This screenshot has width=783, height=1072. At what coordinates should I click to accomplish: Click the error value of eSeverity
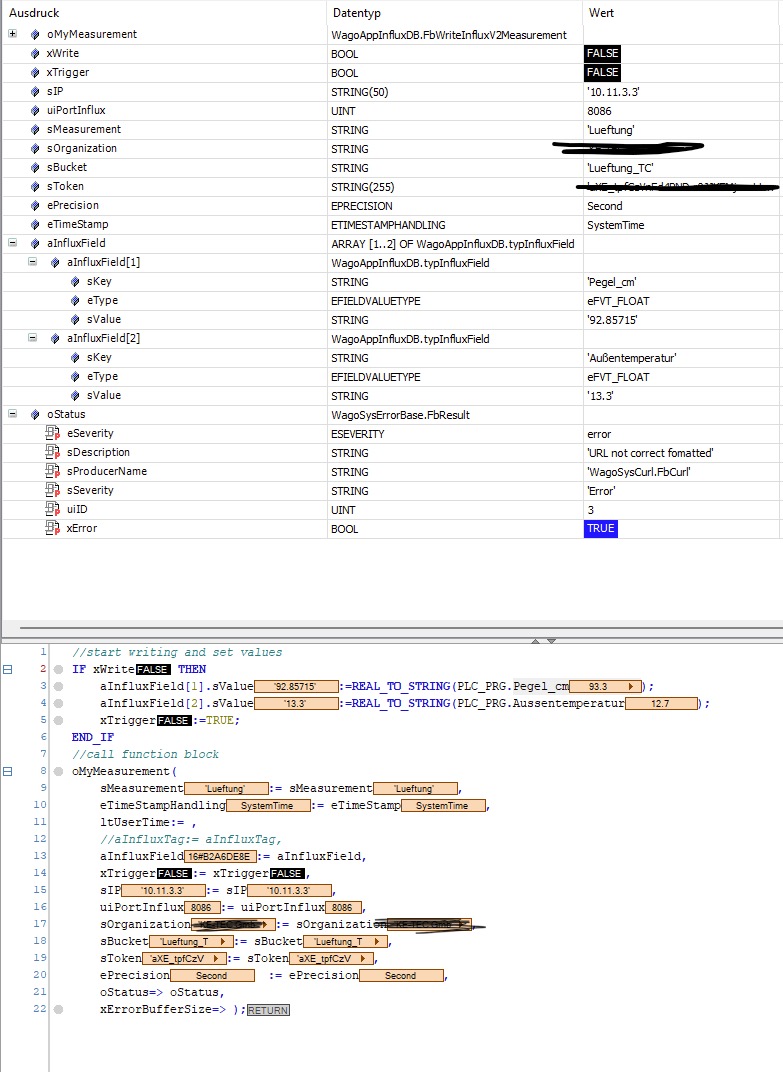599,434
